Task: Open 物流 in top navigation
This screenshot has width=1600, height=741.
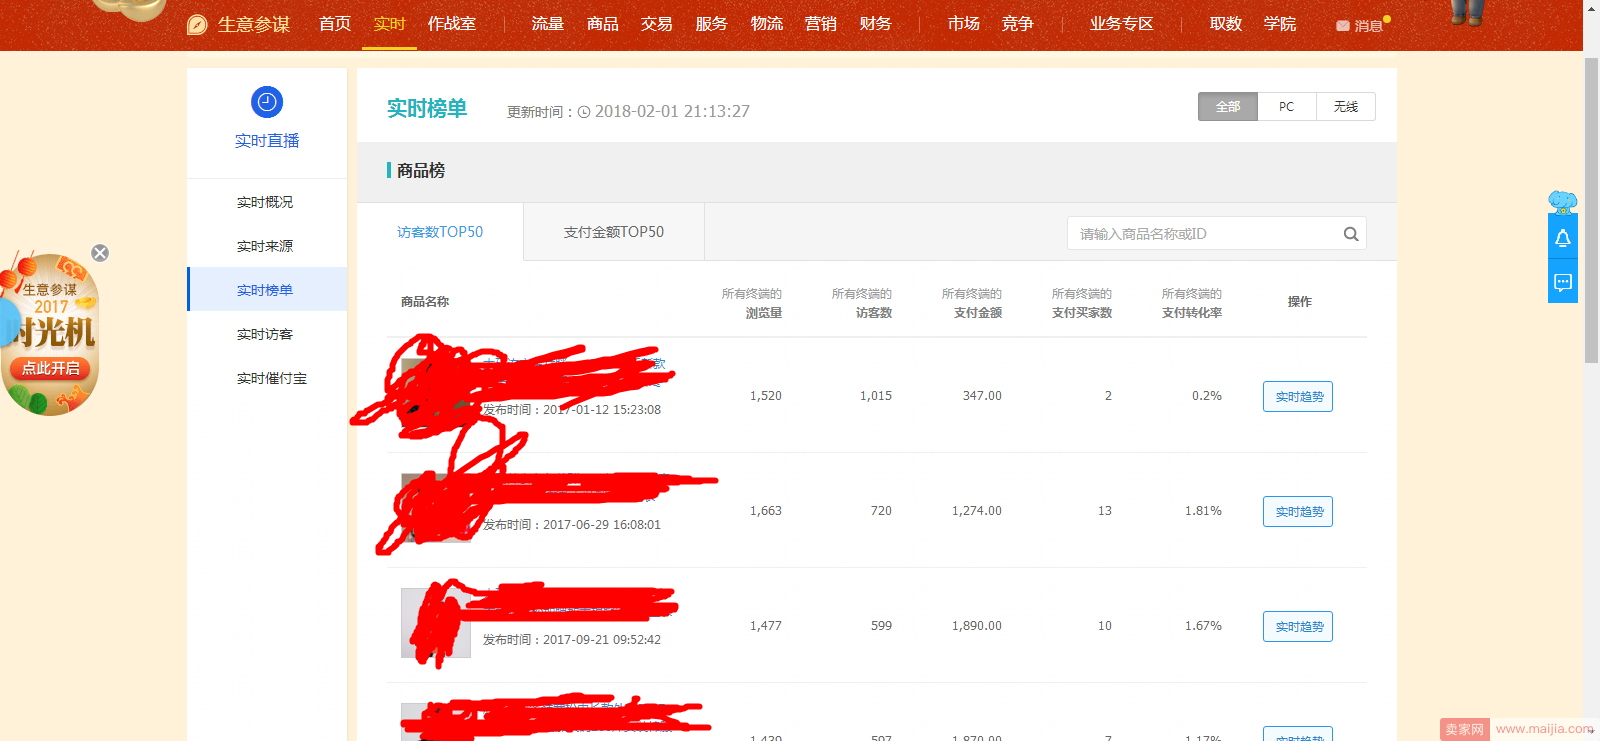Action: 767,24
